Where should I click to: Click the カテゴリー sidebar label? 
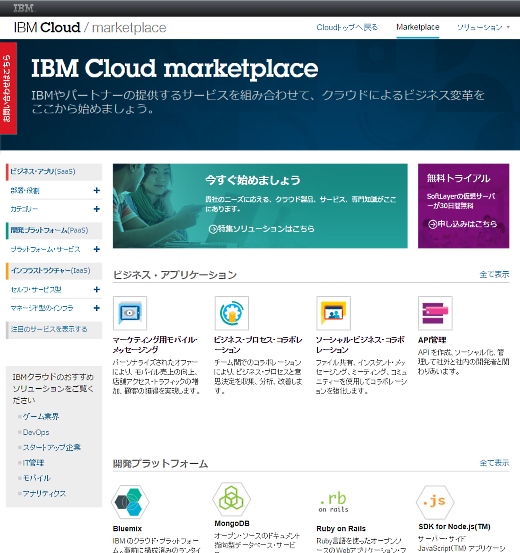(x=24, y=209)
